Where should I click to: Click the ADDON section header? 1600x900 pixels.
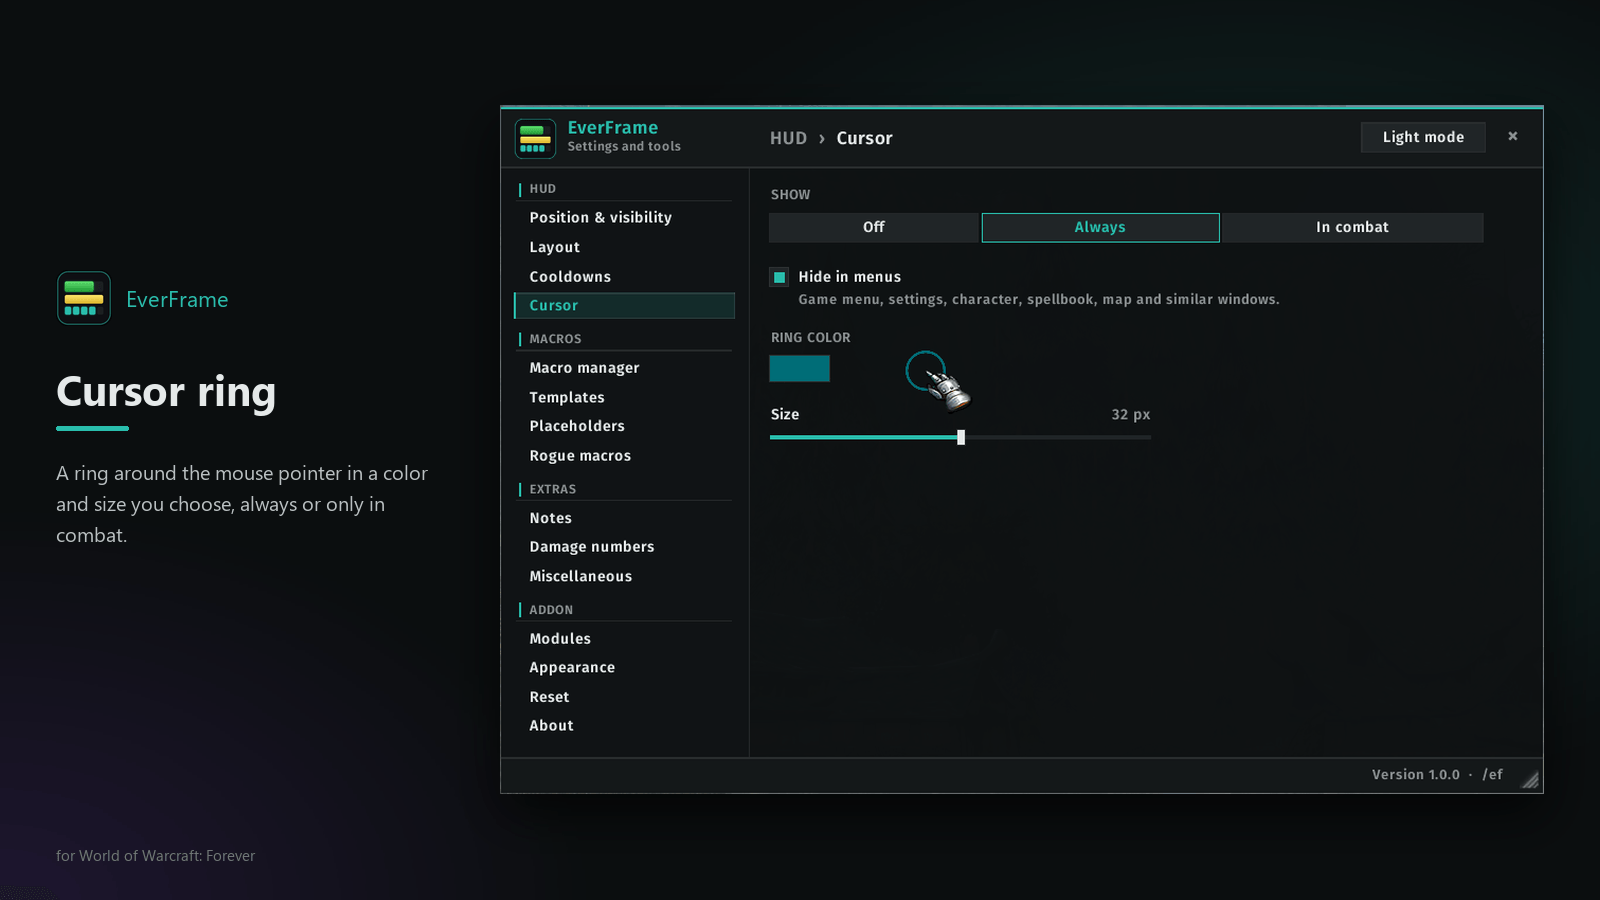[551, 610]
